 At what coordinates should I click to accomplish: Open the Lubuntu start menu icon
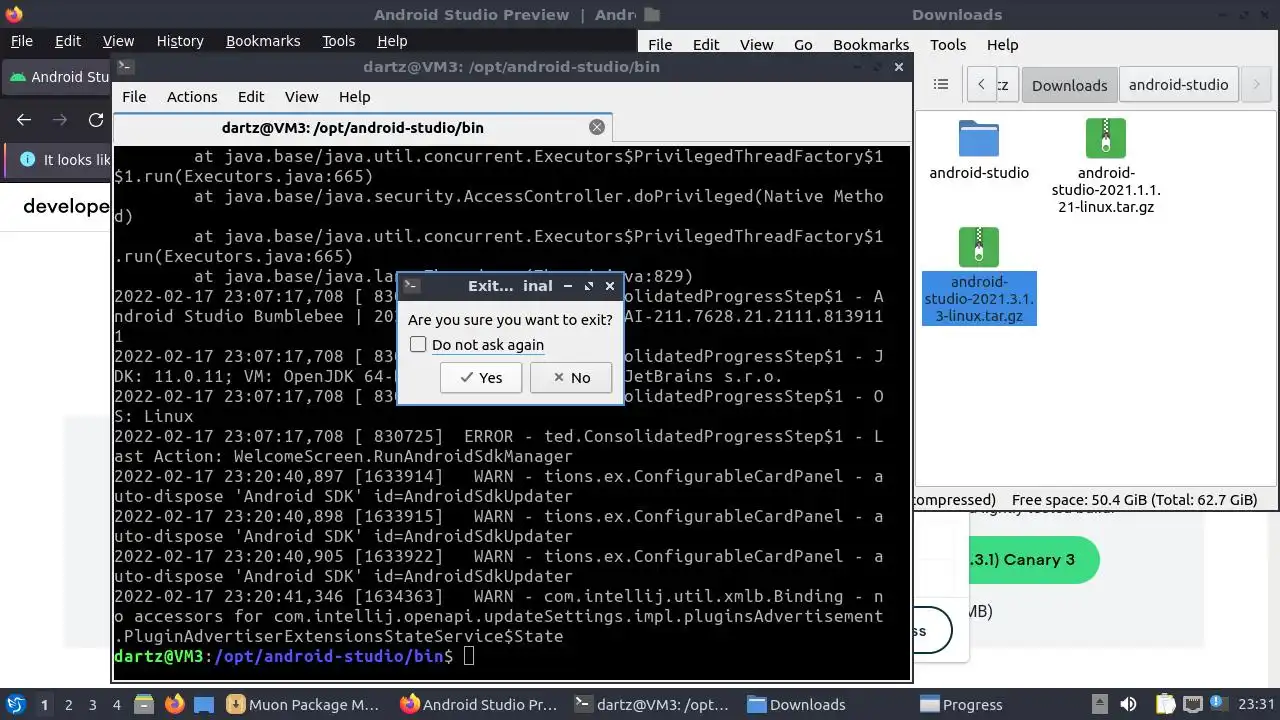15,704
